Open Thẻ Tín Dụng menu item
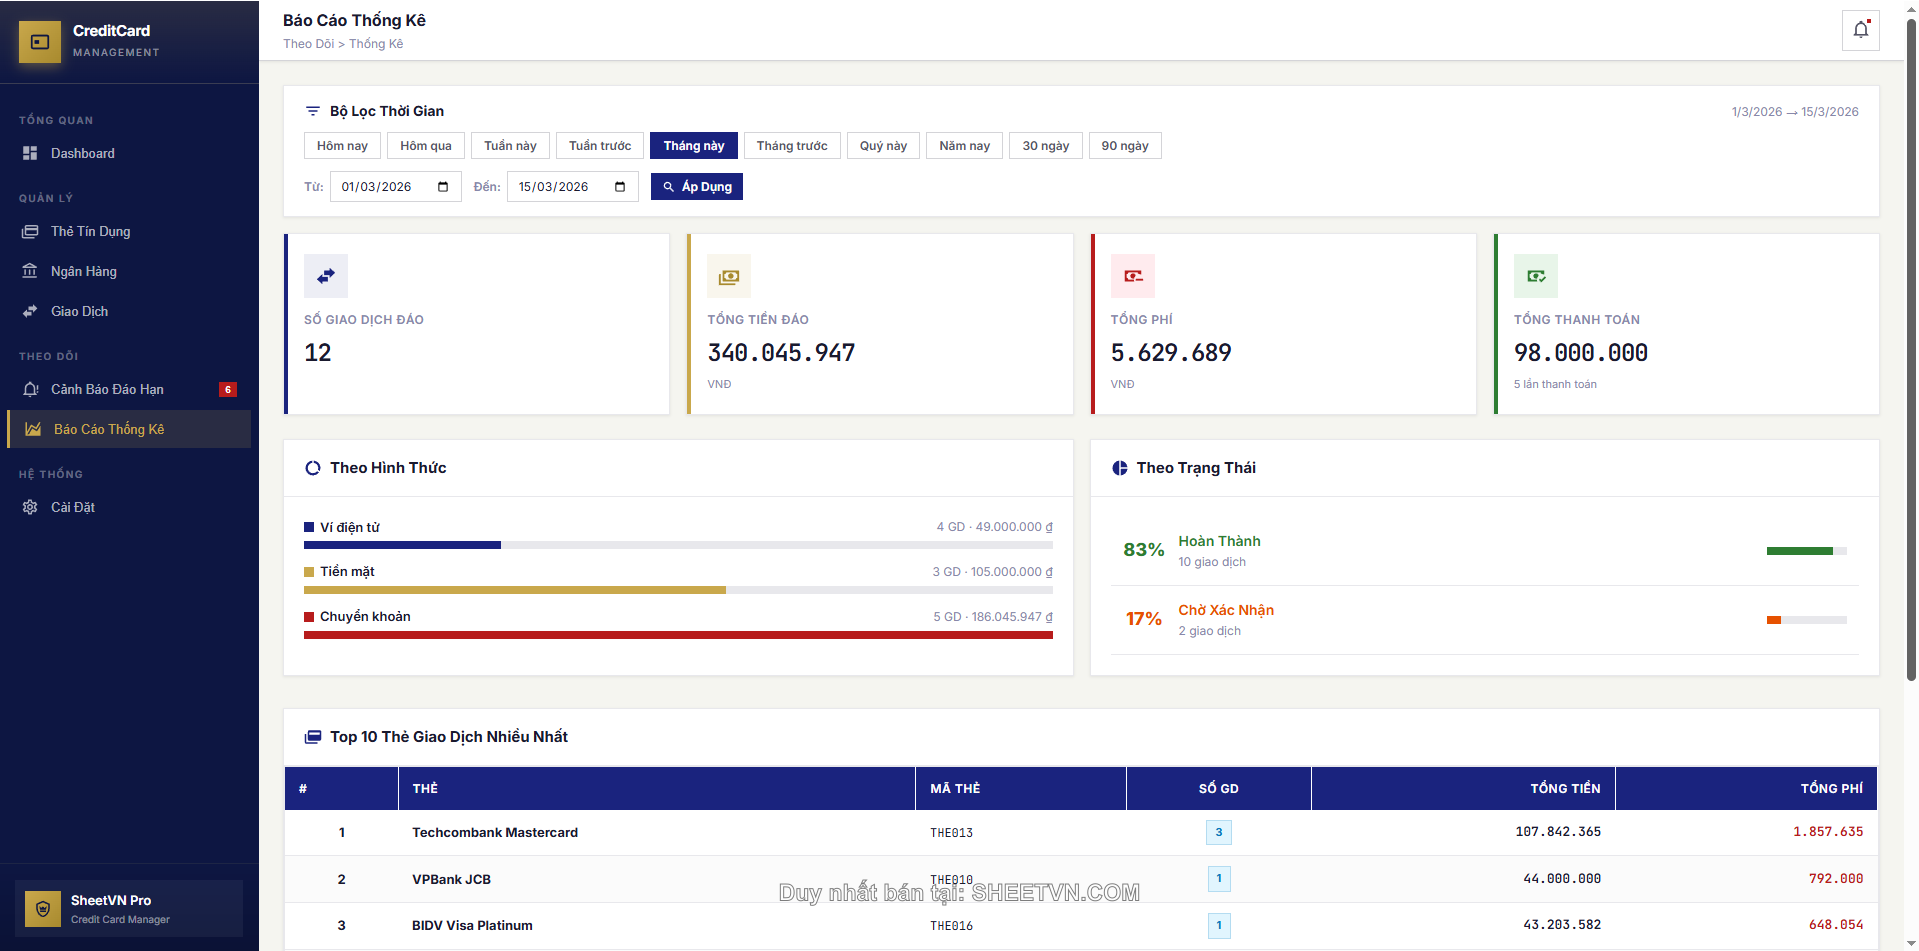Image resolution: width=1919 pixels, height=951 pixels. coord(90,231)
